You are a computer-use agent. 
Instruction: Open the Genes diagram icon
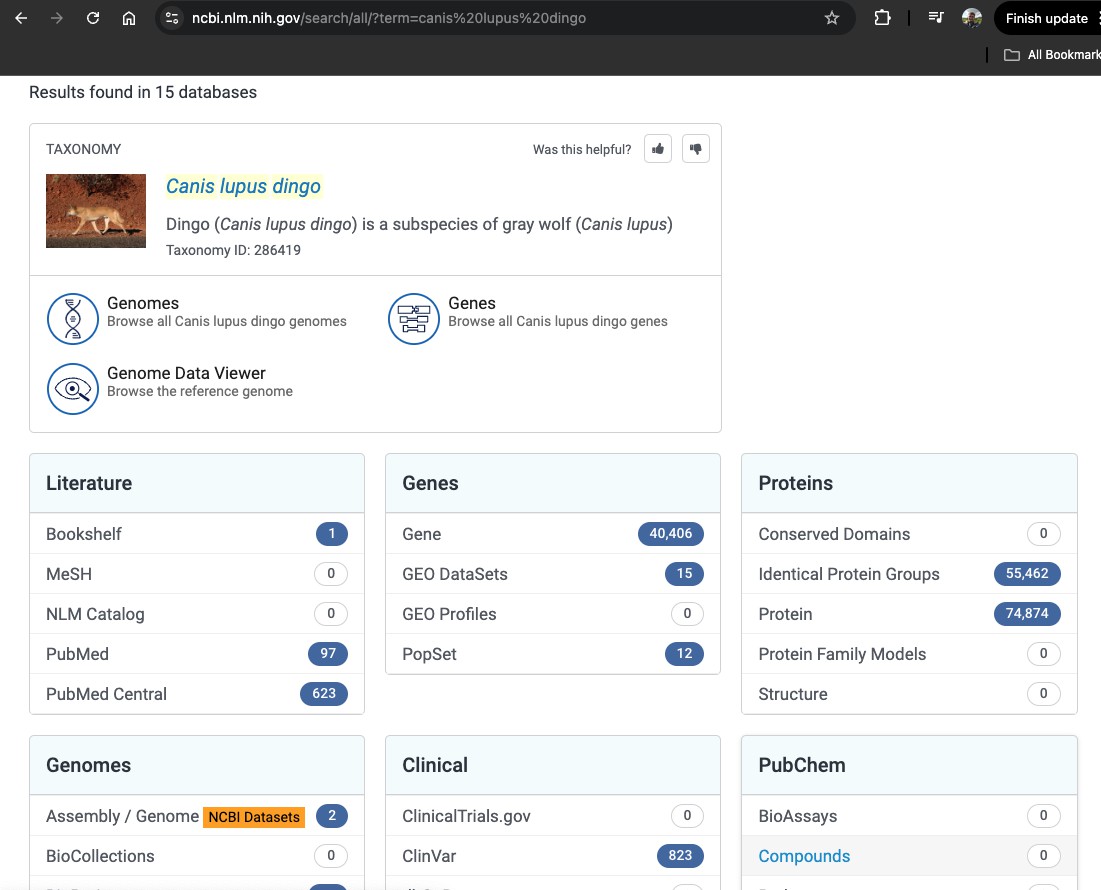point(414,319)
